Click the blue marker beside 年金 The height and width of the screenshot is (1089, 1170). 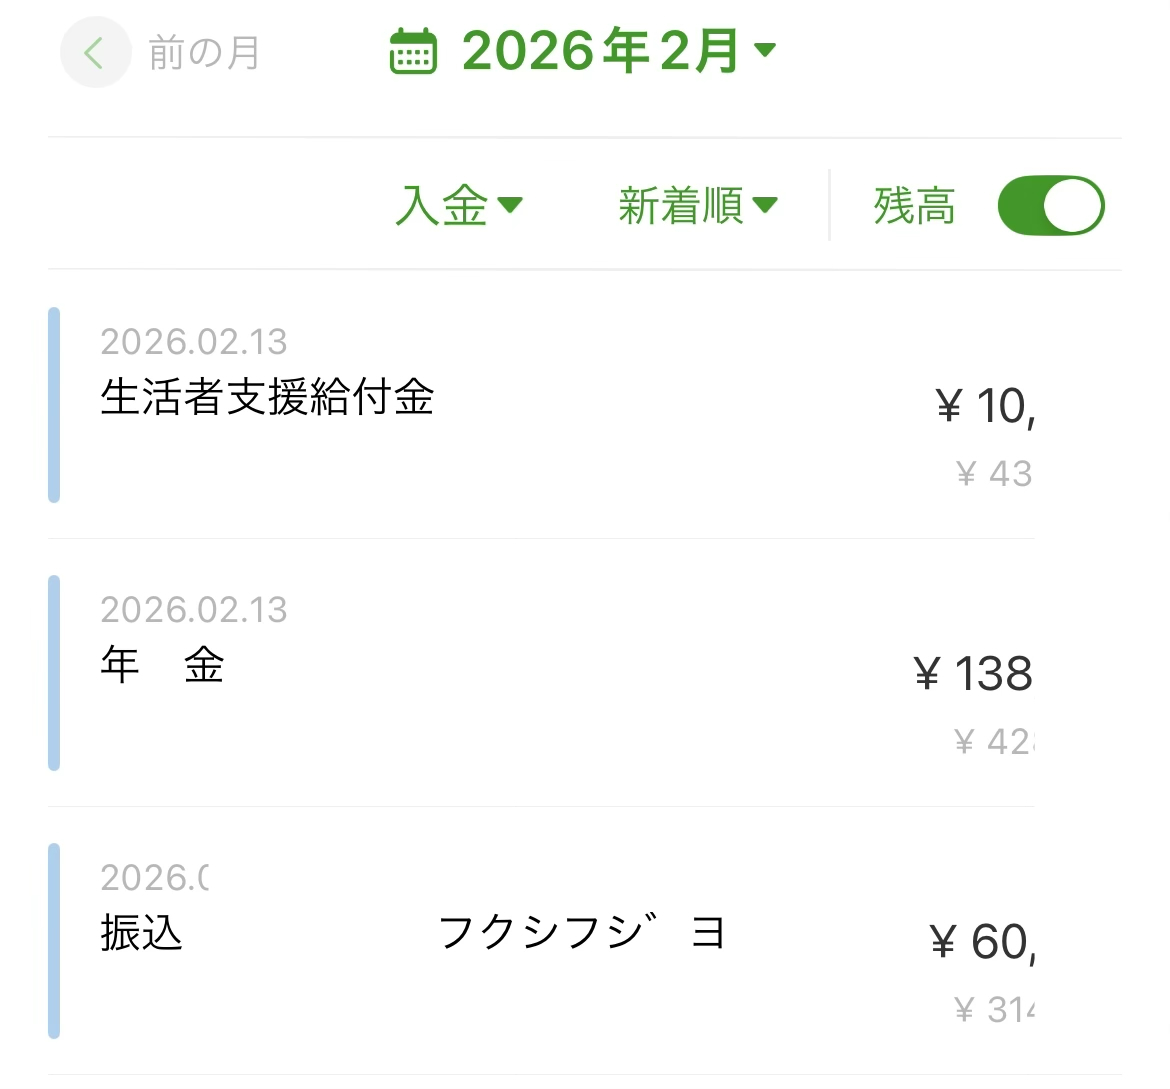pos(54,673)
